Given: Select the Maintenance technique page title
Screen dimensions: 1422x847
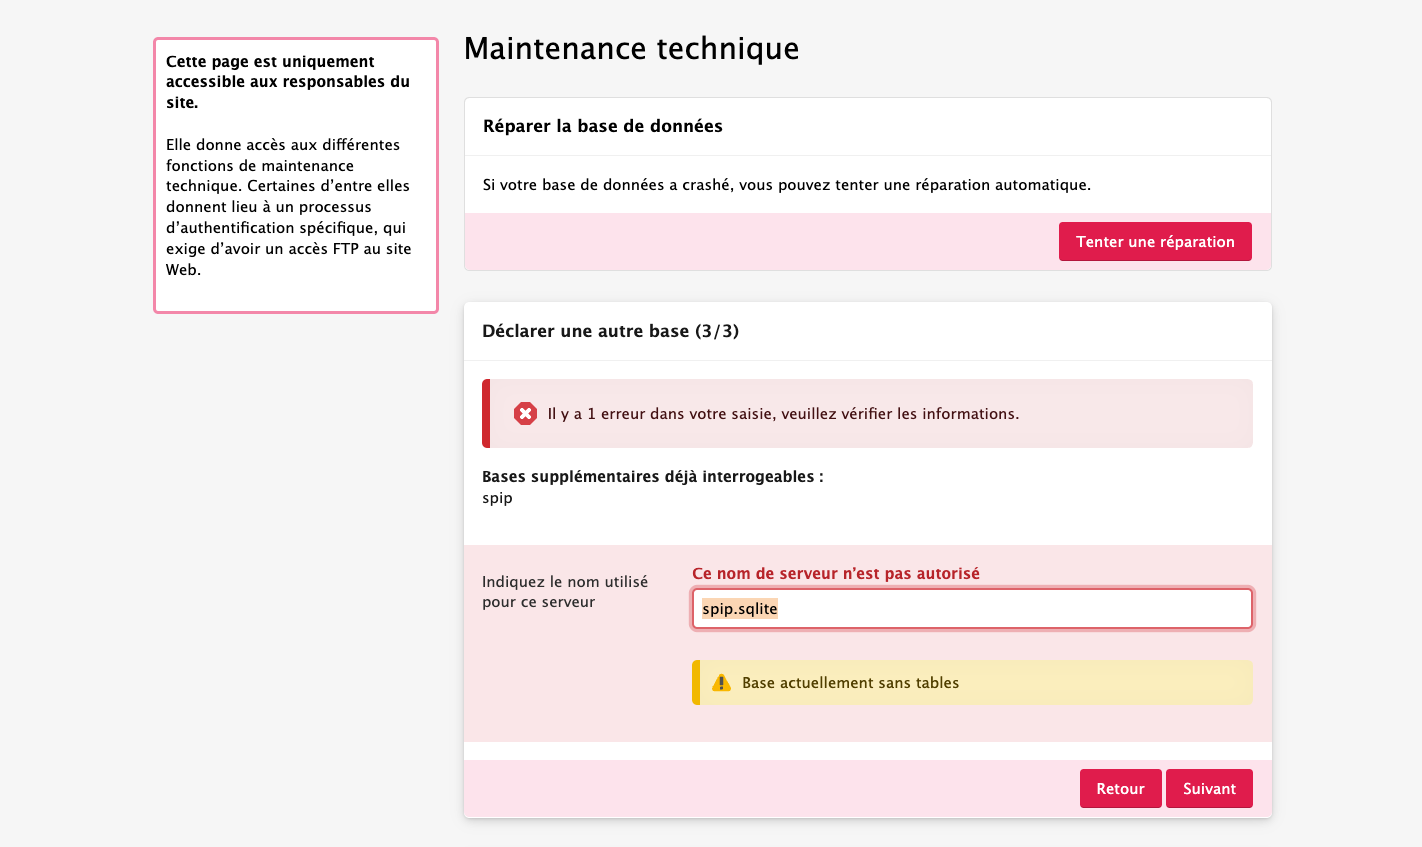Looking at the screenshot, I should (632, 48).
